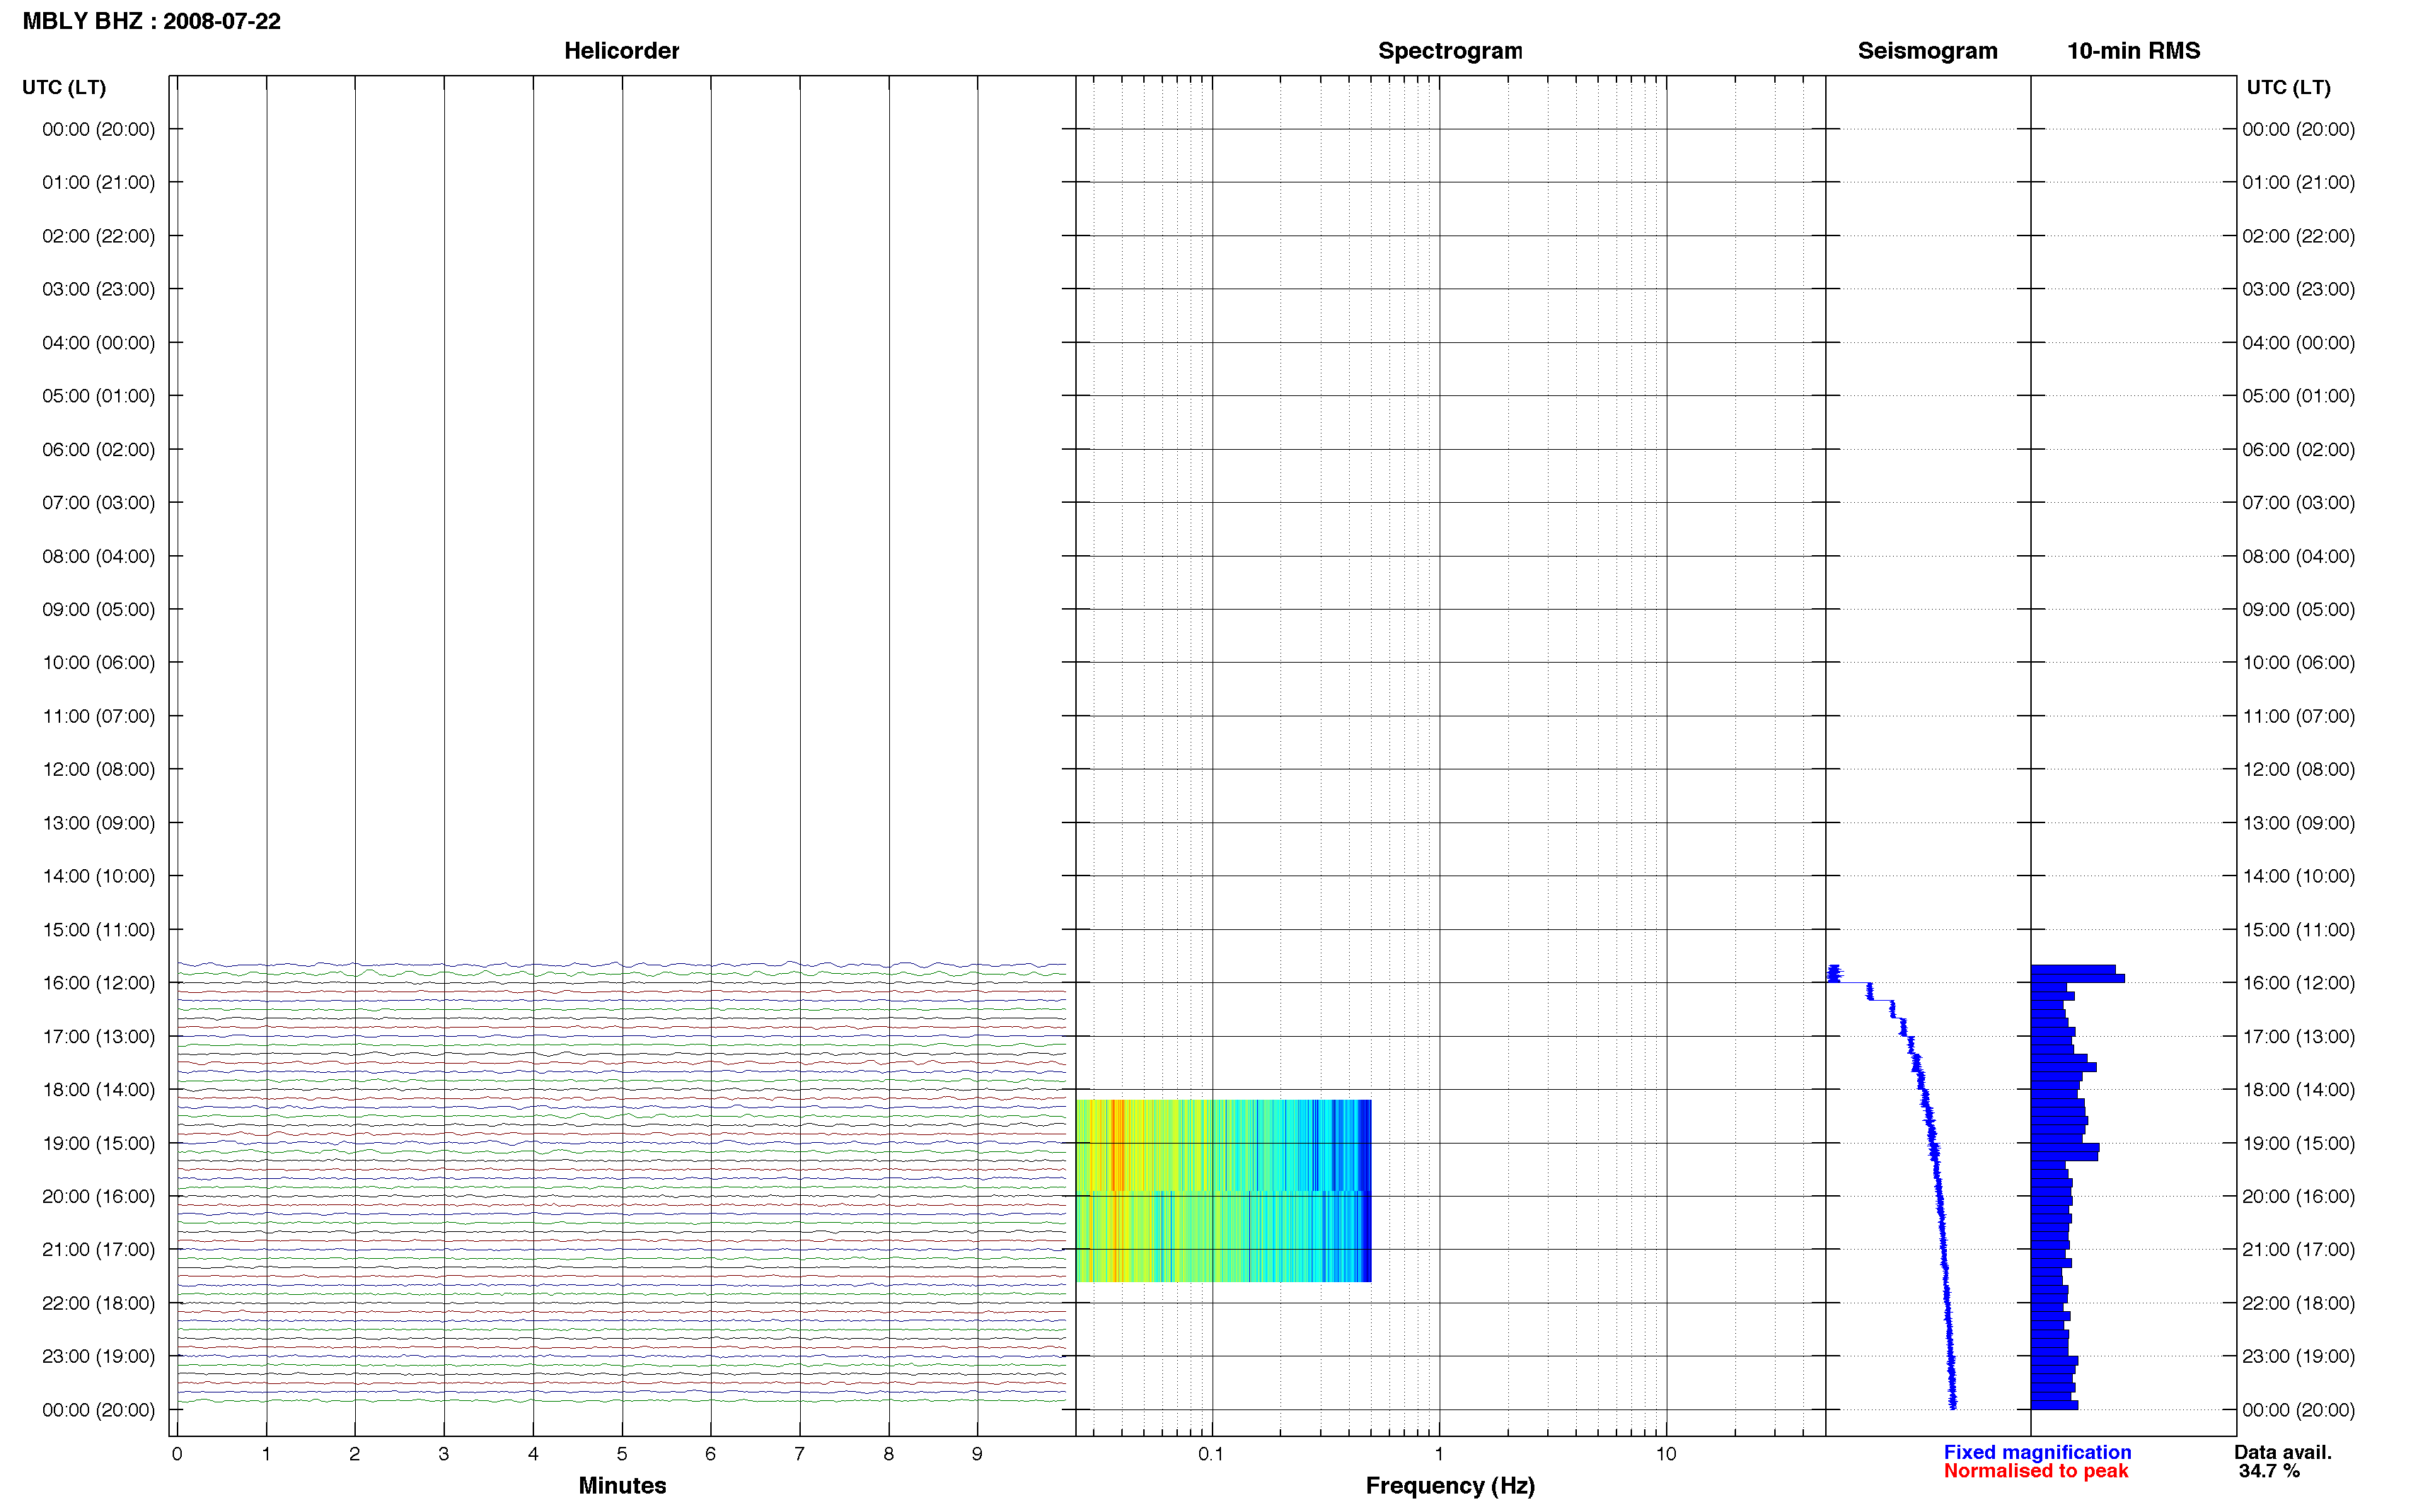Click right axis label 13:00 (09:00)
Image resolution: width=2418 pixels, height=1512 pixels.
coord(2298,823)
